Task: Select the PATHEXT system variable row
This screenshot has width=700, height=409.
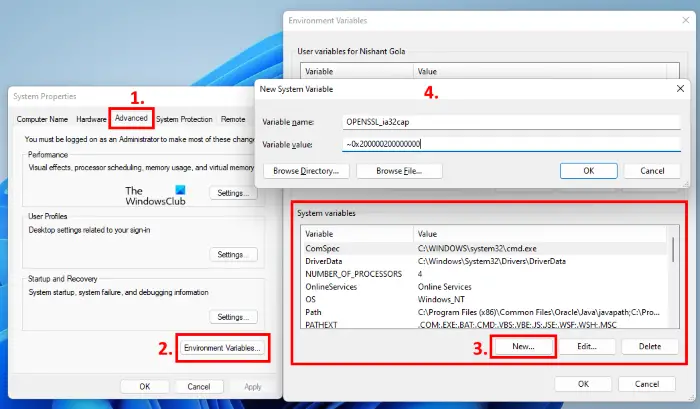Action: (485, 325)
